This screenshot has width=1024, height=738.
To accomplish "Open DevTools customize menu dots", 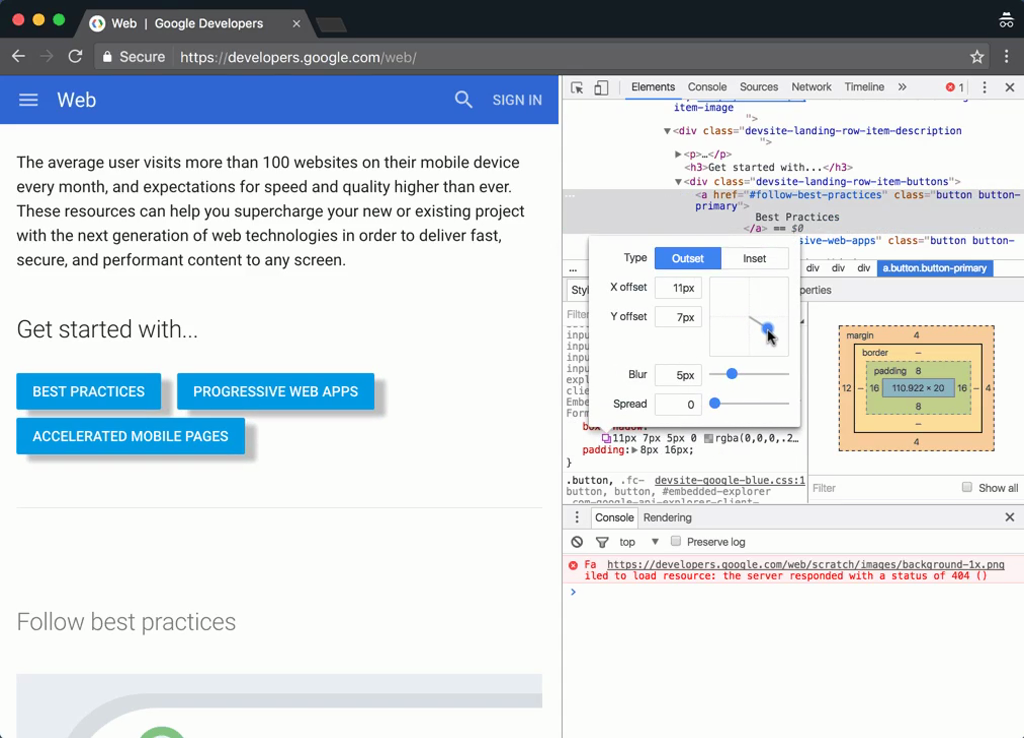I will [984, 87].
